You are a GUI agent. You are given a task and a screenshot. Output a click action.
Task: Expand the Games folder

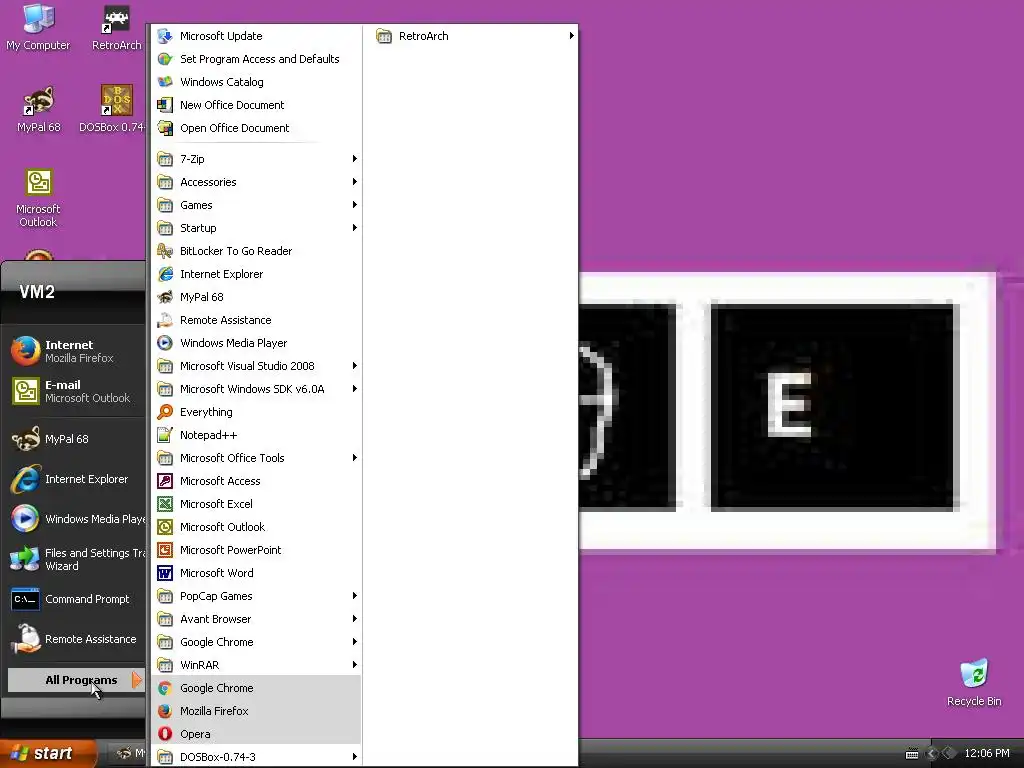[x=257, y=205]
